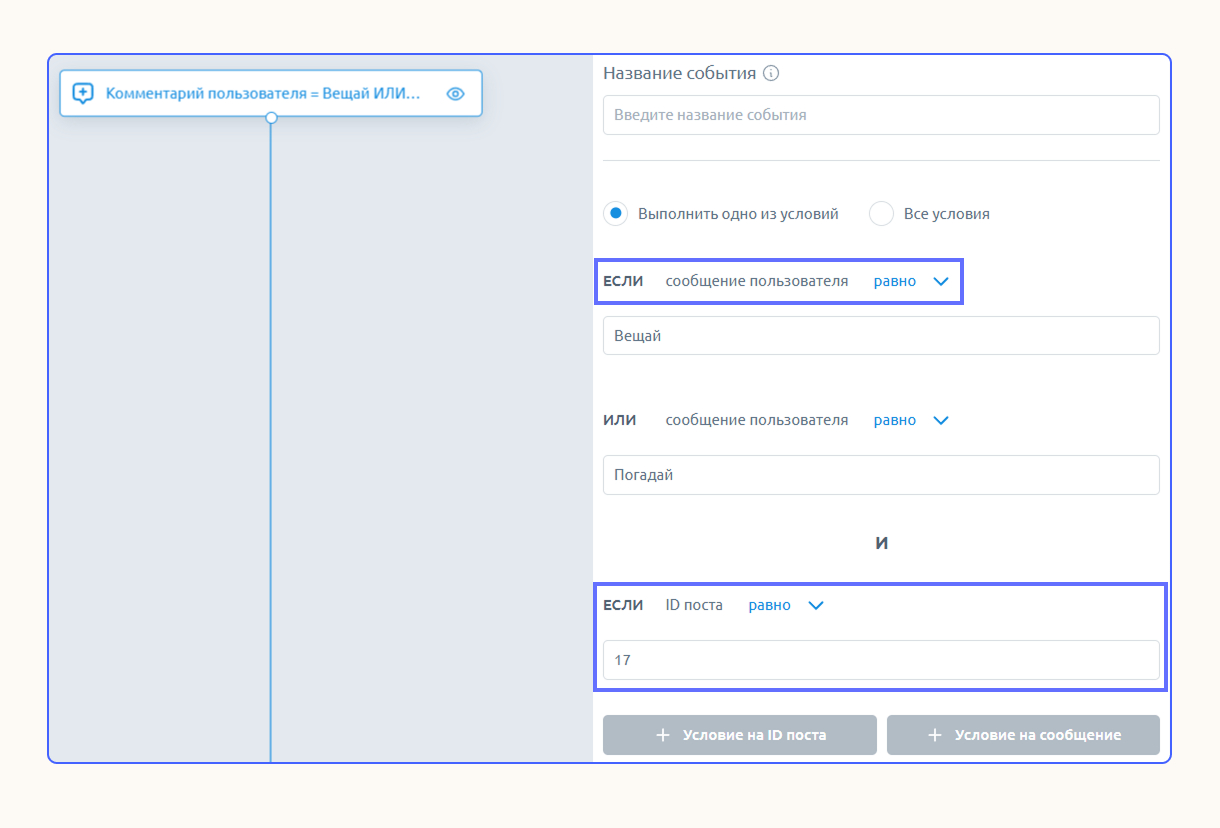Click the comment icon on the trigger block
The height and width of the screenshot is (828, 1220).
click(x=84, y=94)
